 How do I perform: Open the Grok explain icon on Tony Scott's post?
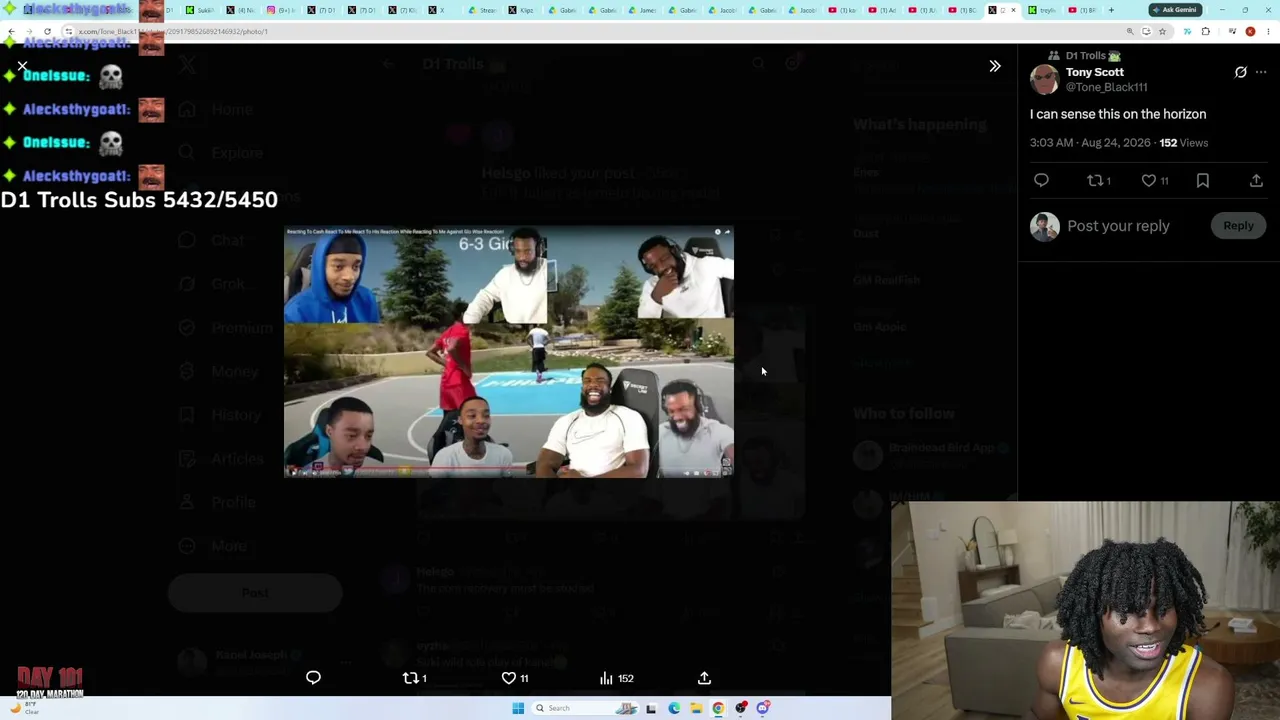[x=1240, y=72]
